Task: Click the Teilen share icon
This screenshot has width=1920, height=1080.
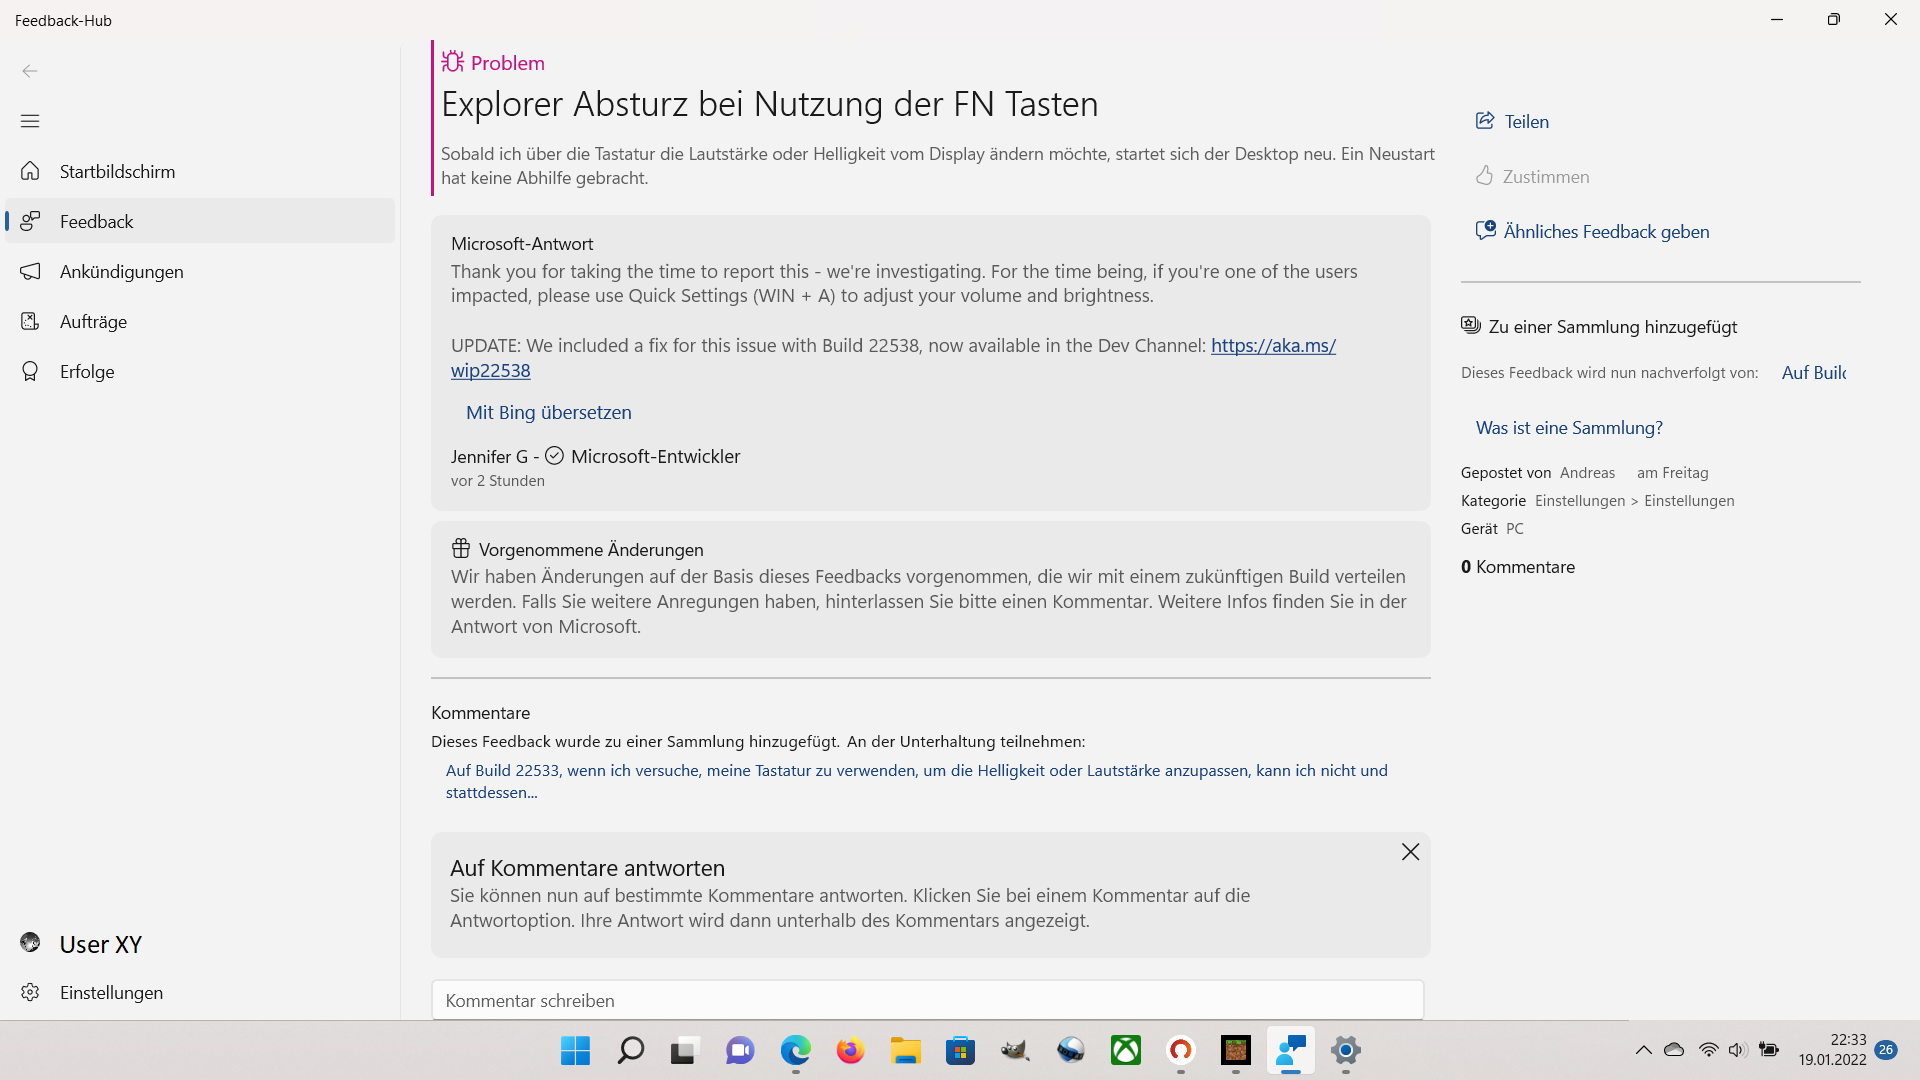Action: coord(1485,121)
